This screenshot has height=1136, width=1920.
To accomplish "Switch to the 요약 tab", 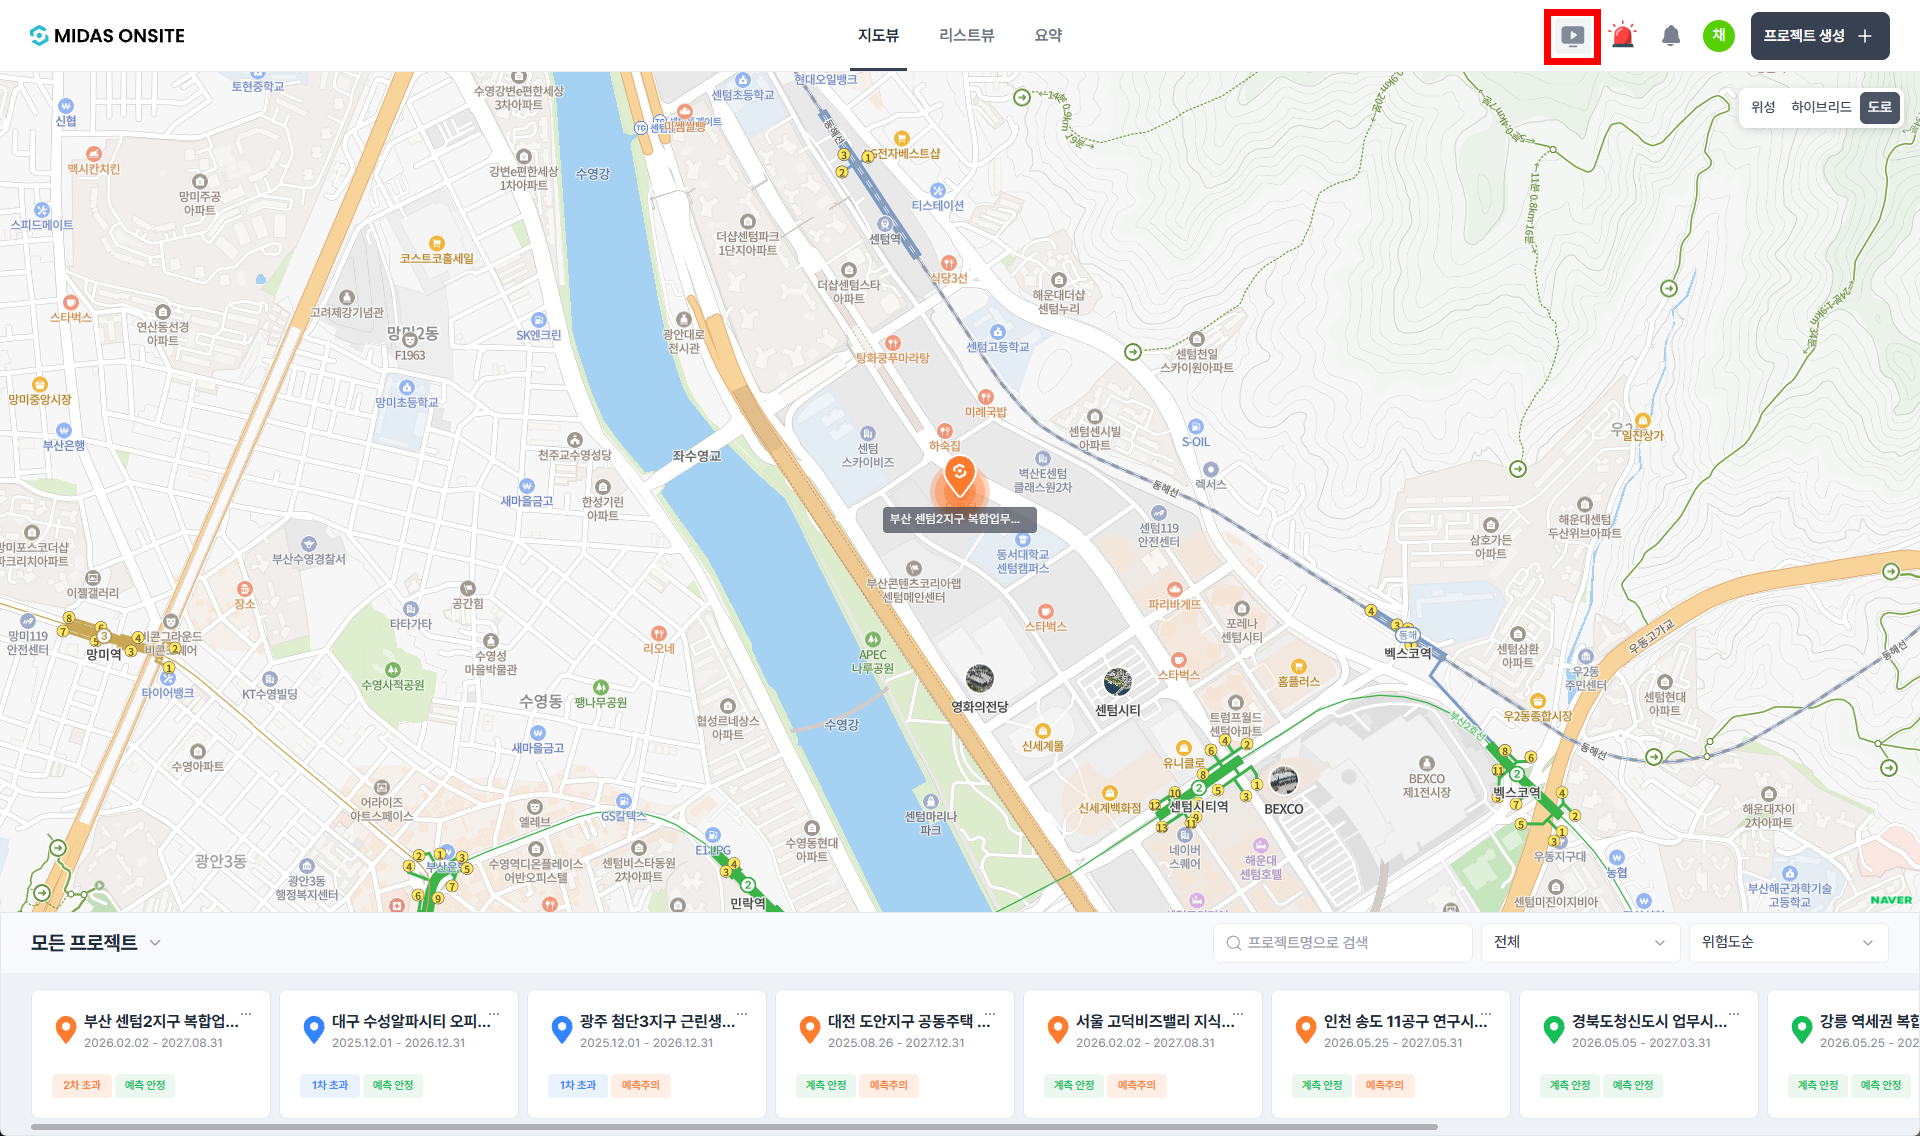I will coord(1048,36).
